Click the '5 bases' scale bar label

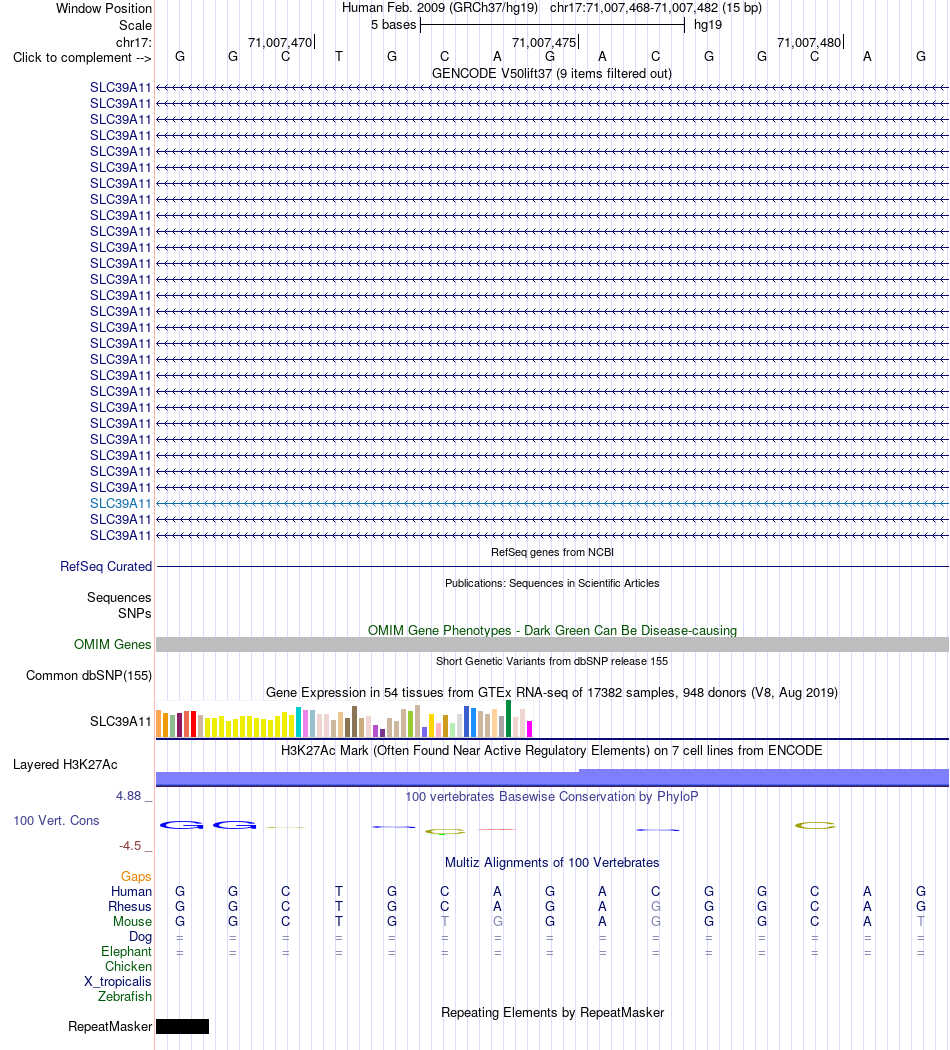[x=394, y=25]
